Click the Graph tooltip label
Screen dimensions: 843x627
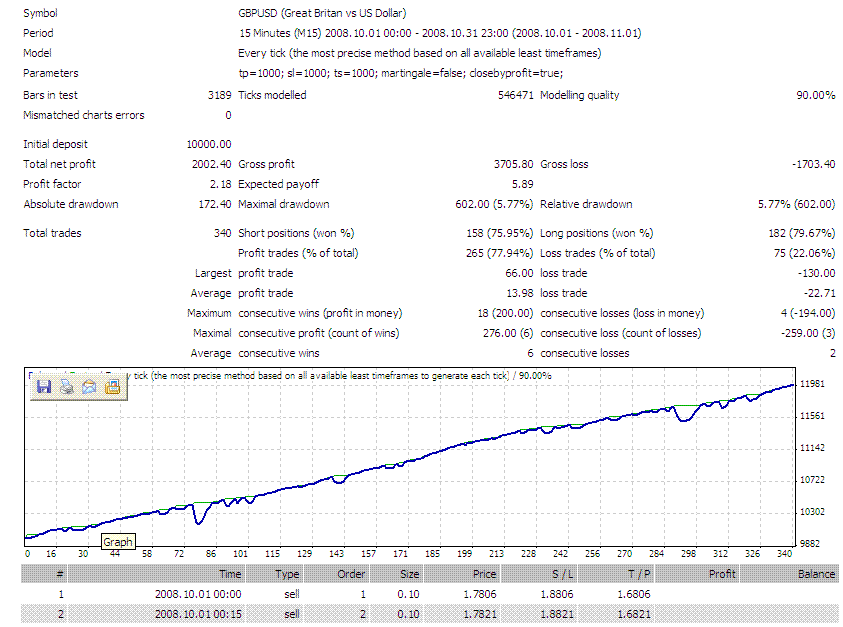pyautogui.click(x=118, y=542)
